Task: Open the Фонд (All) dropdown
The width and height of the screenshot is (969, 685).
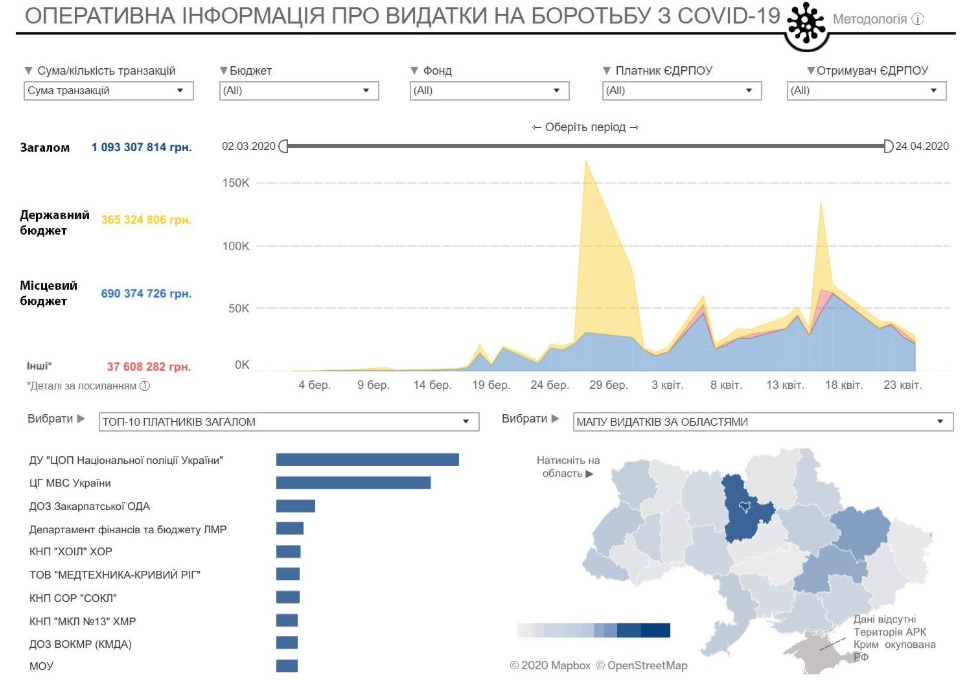Action: click(x=490, y=91)
